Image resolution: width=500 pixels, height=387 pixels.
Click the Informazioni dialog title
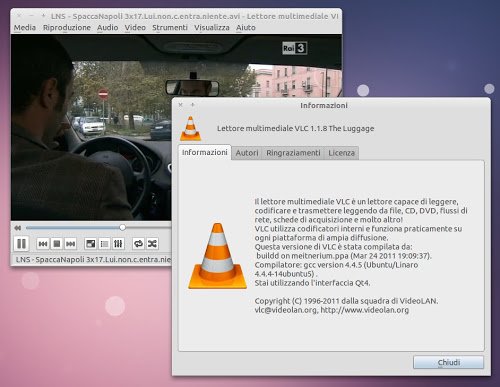324,105
